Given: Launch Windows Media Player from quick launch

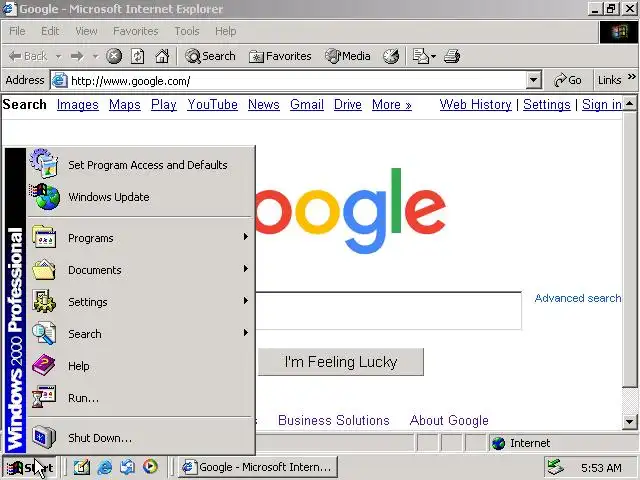Looking at the screenshot, I should click(x=151, y=467).
